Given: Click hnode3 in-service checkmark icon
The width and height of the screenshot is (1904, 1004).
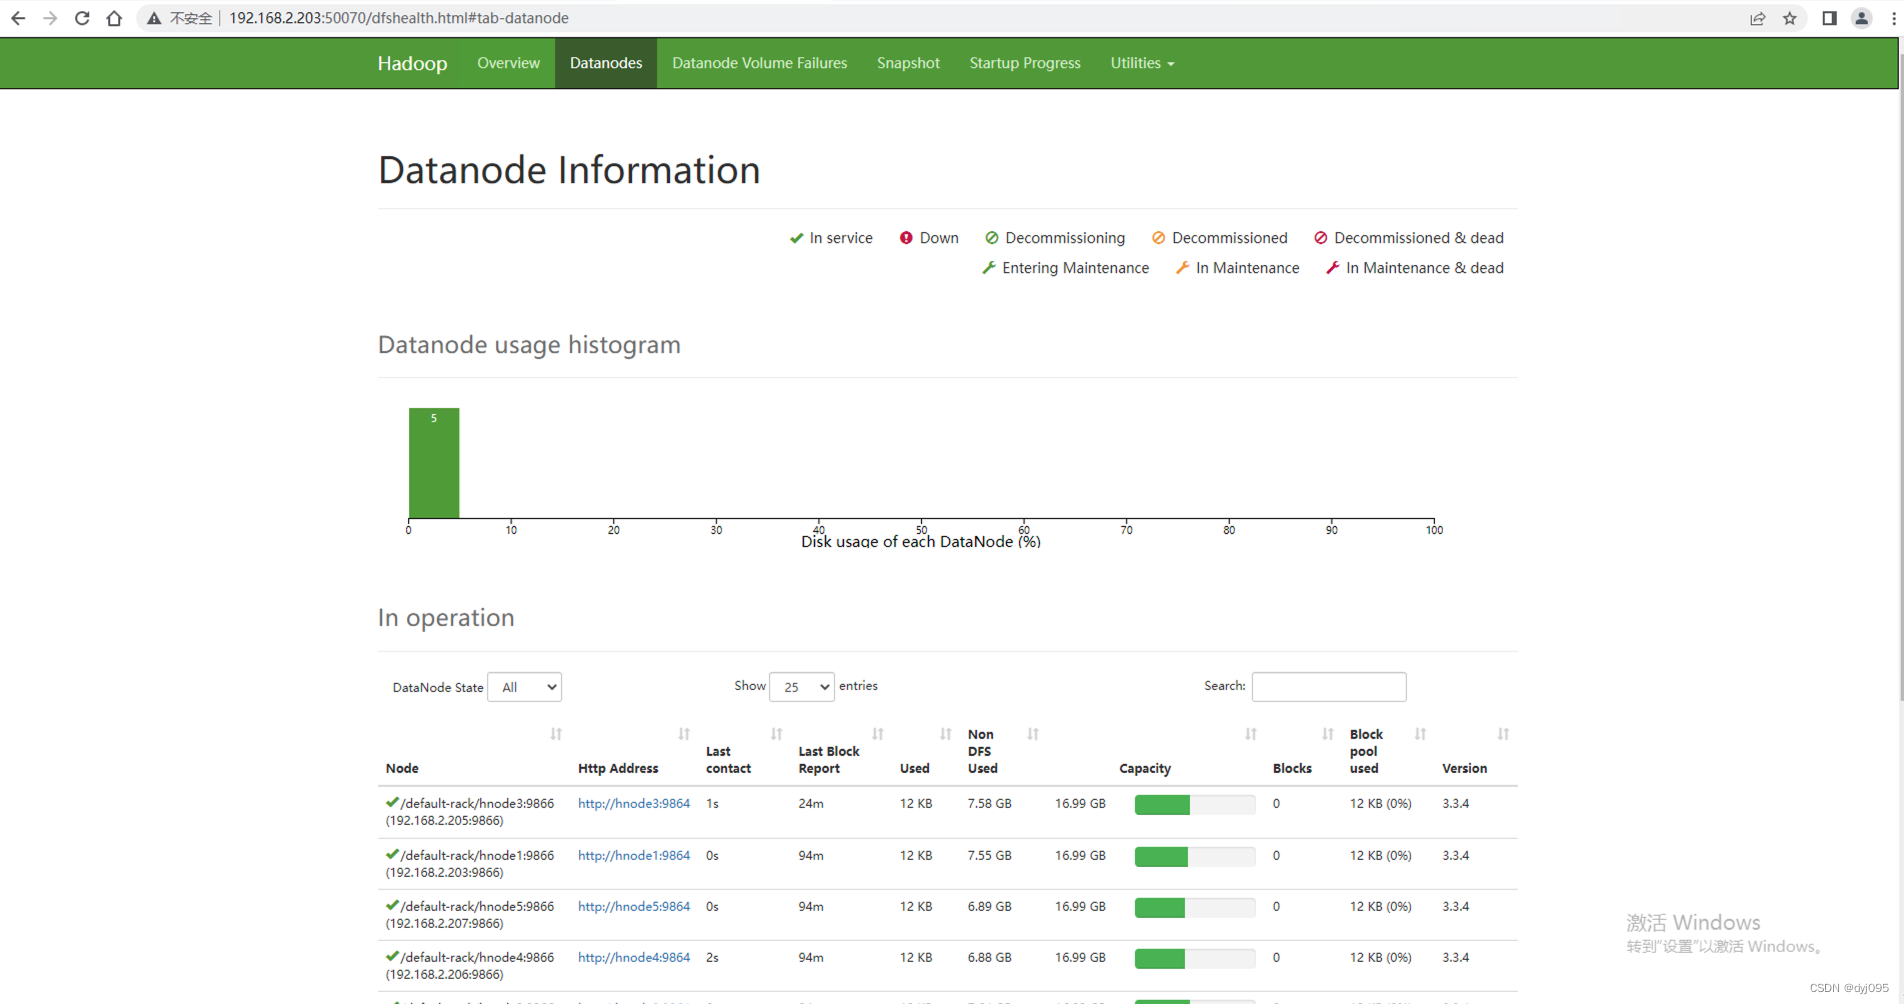Looking at the screenshot, I should click(x=392, y=802).
